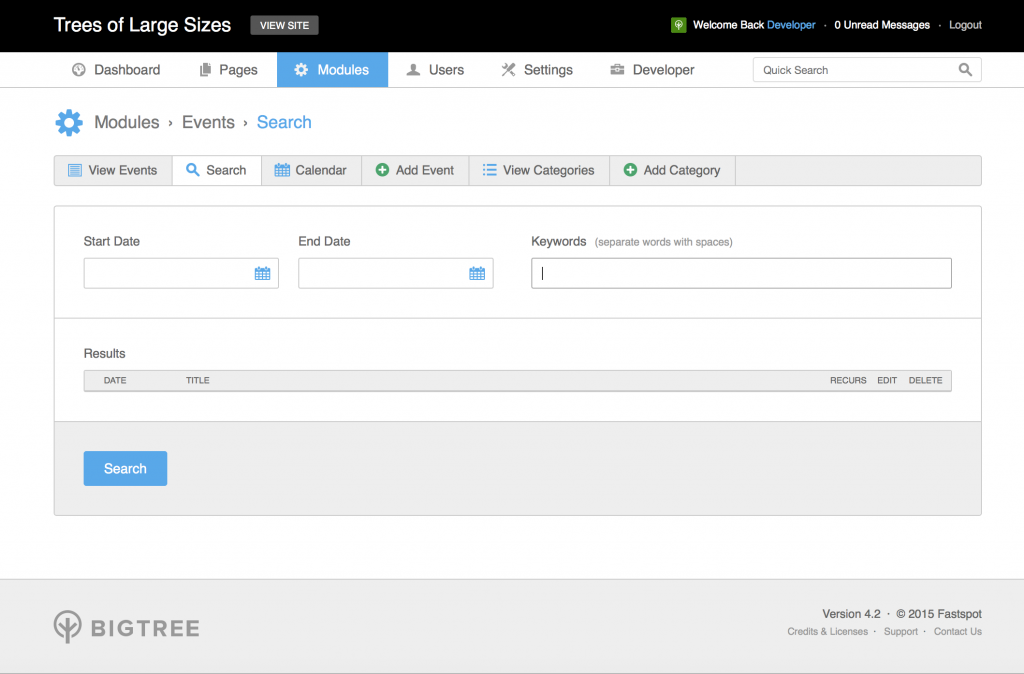Select the Search sub-tab
The width and height of the screenshot is (1024, 674).
217,170
